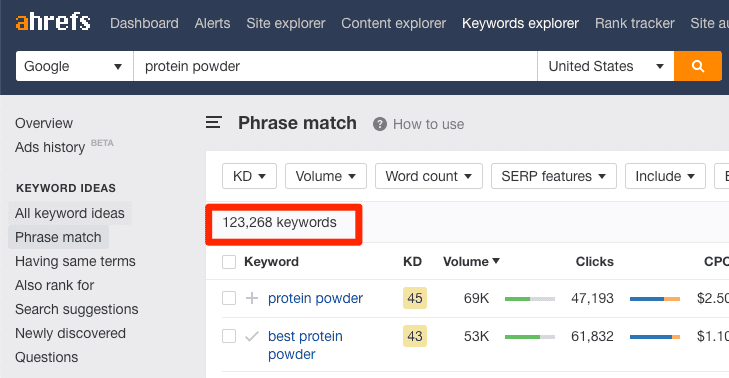Screen dimensions: 729x378
Task: Open the United States country dropdown
Action: 605,66
